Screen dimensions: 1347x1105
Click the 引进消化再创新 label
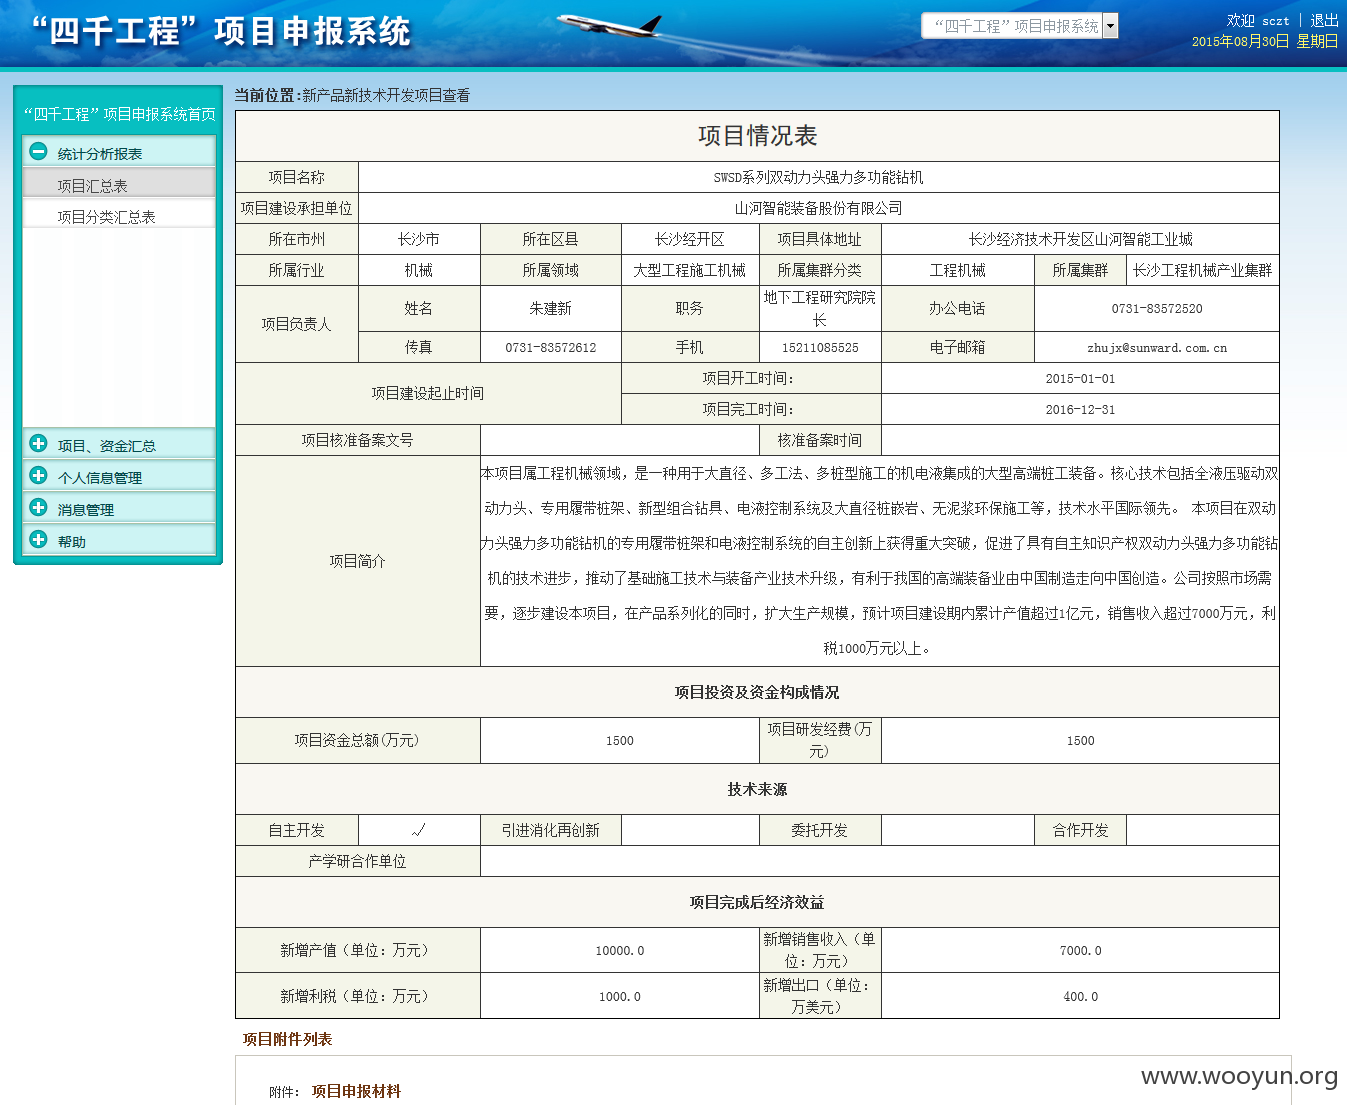tap(550, 830)
